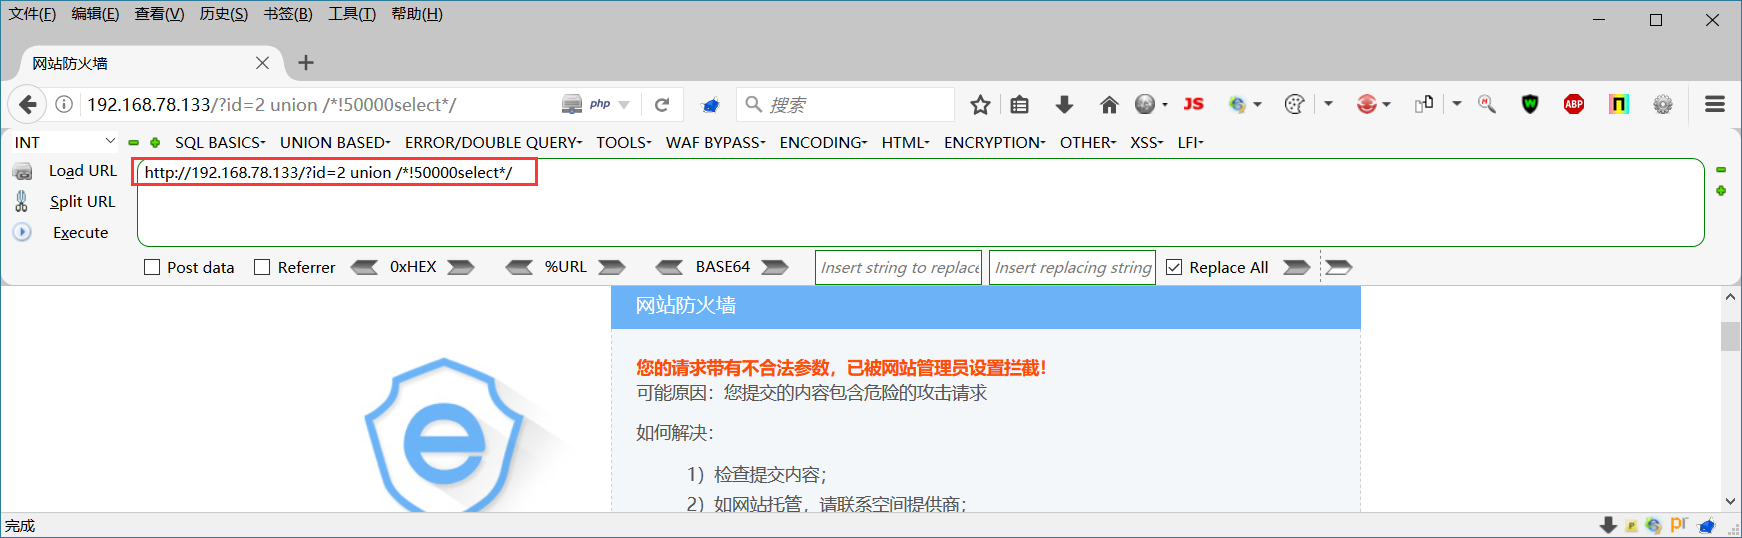Expand the UNION BASED menu
This screenshot has width=1742, height=538.
pyautogui.click(x=335, y=142)
